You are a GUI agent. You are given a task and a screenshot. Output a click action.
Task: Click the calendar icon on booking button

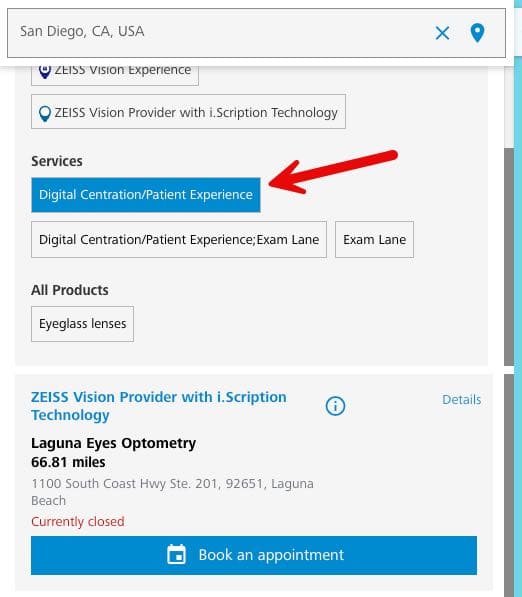tap(177, 554)
